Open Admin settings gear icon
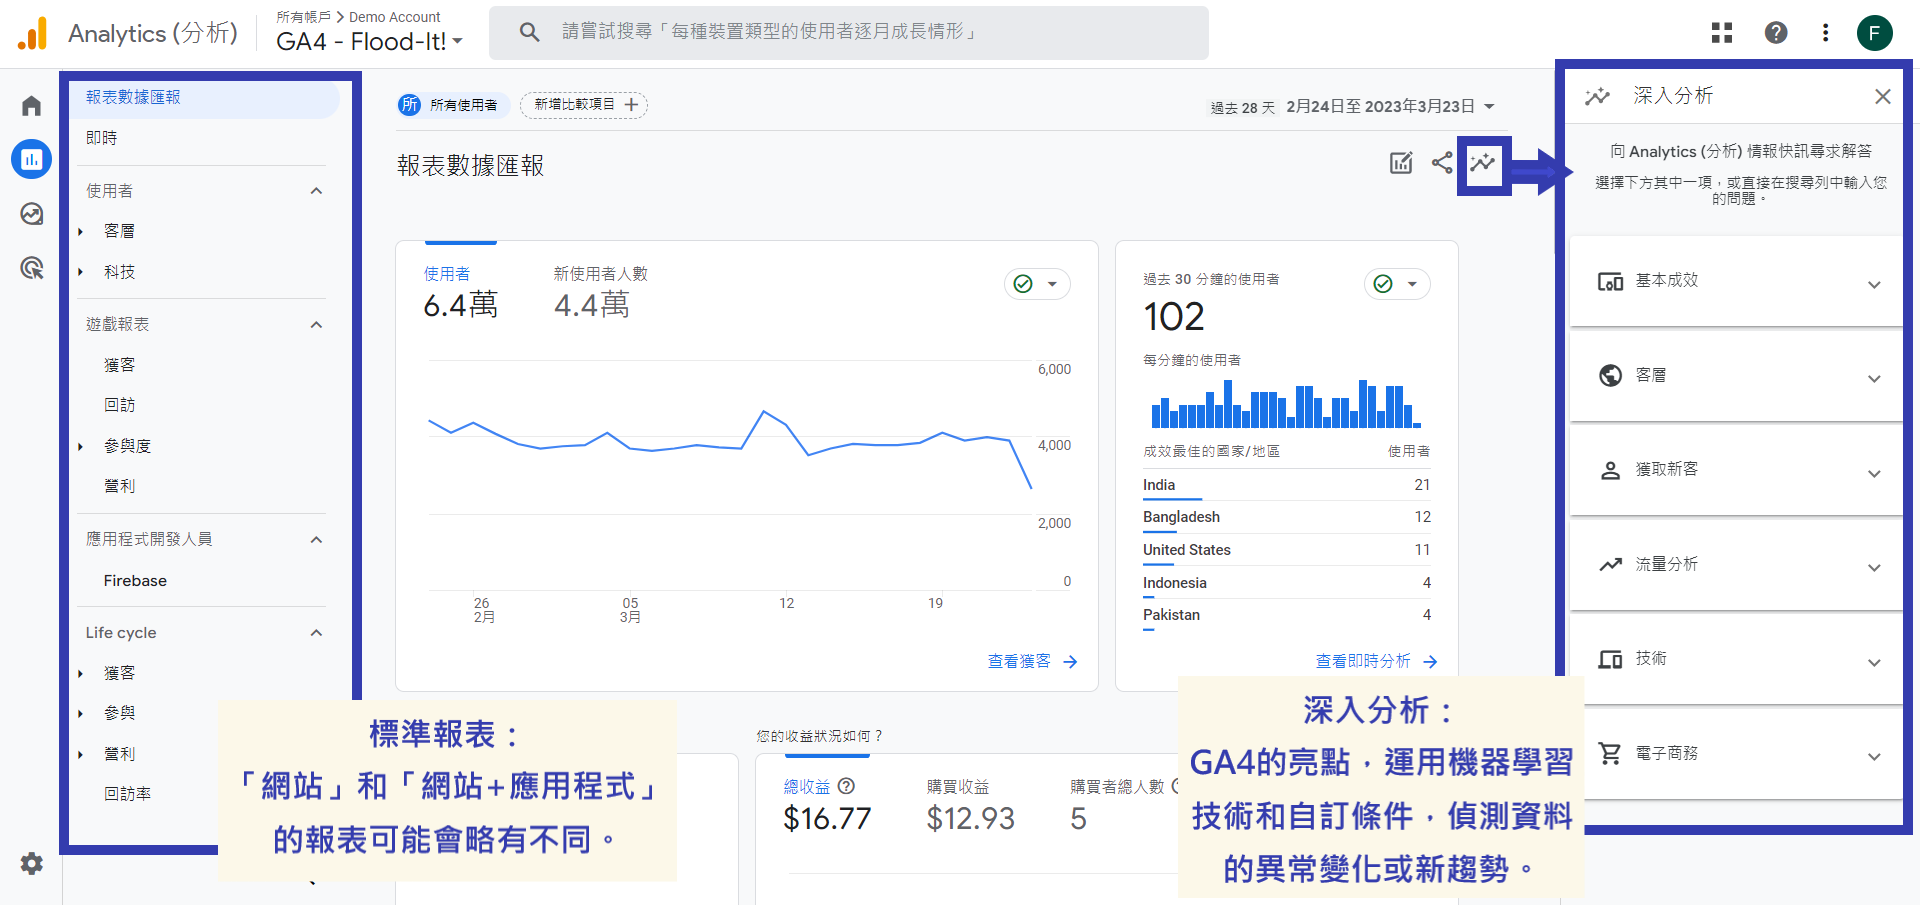The image size is (1920, 905). 32,863
